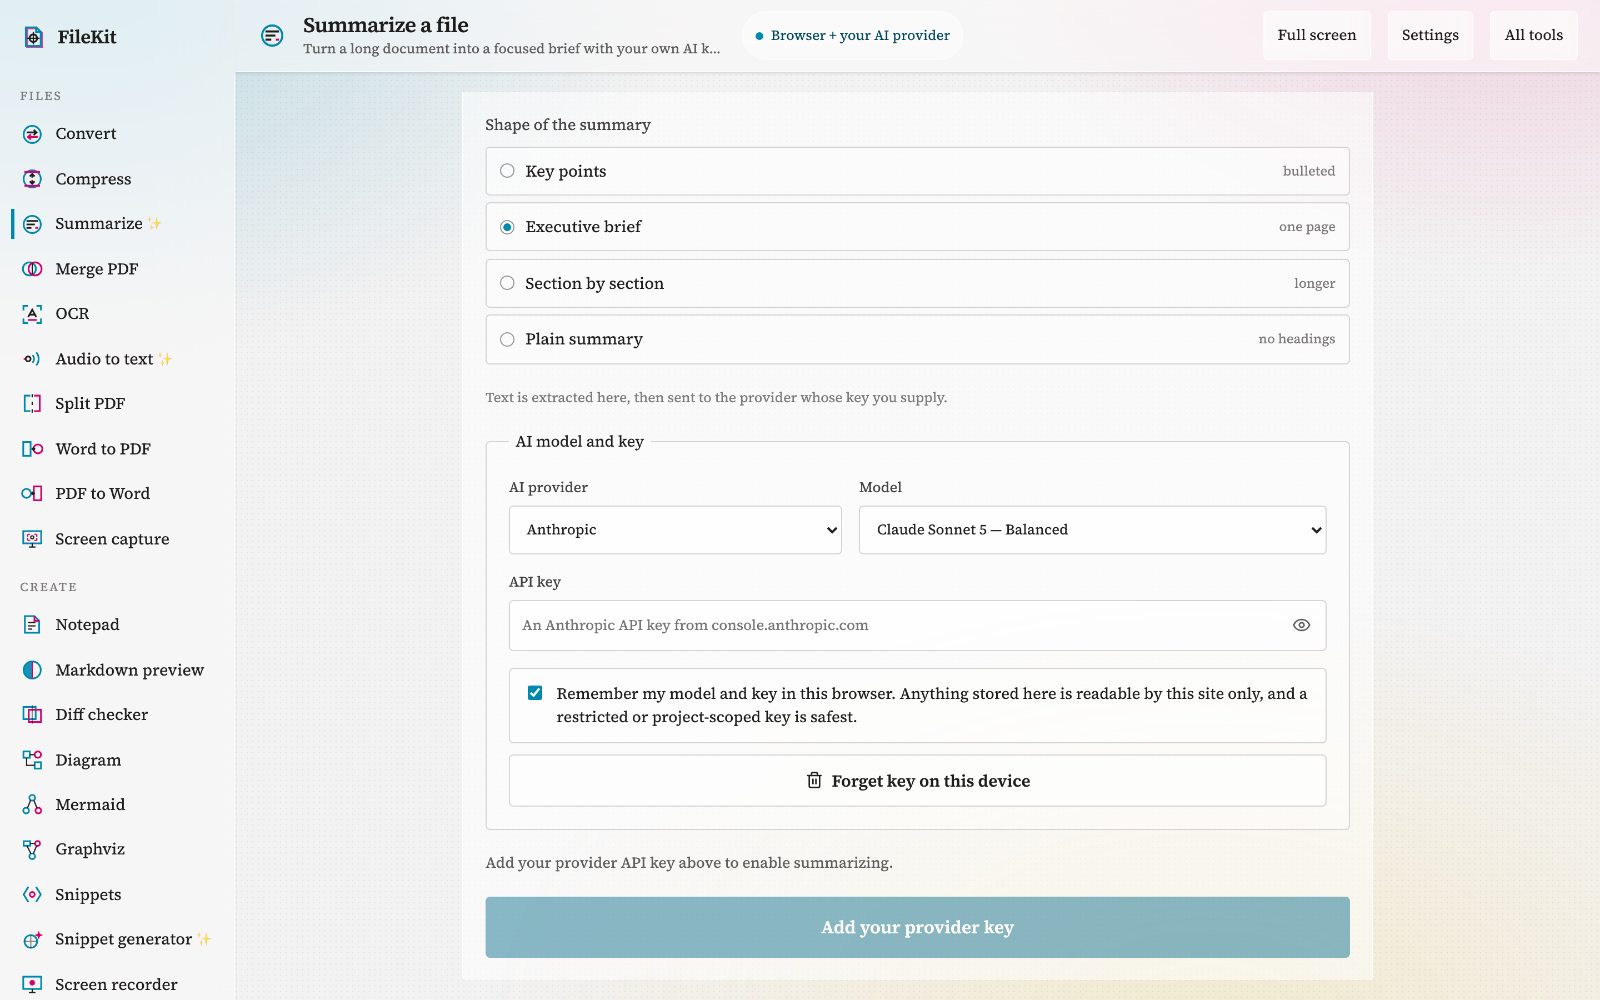Open the Convert tool icon
Viewport: 1600px width, 1000px height.
(32, 134)
